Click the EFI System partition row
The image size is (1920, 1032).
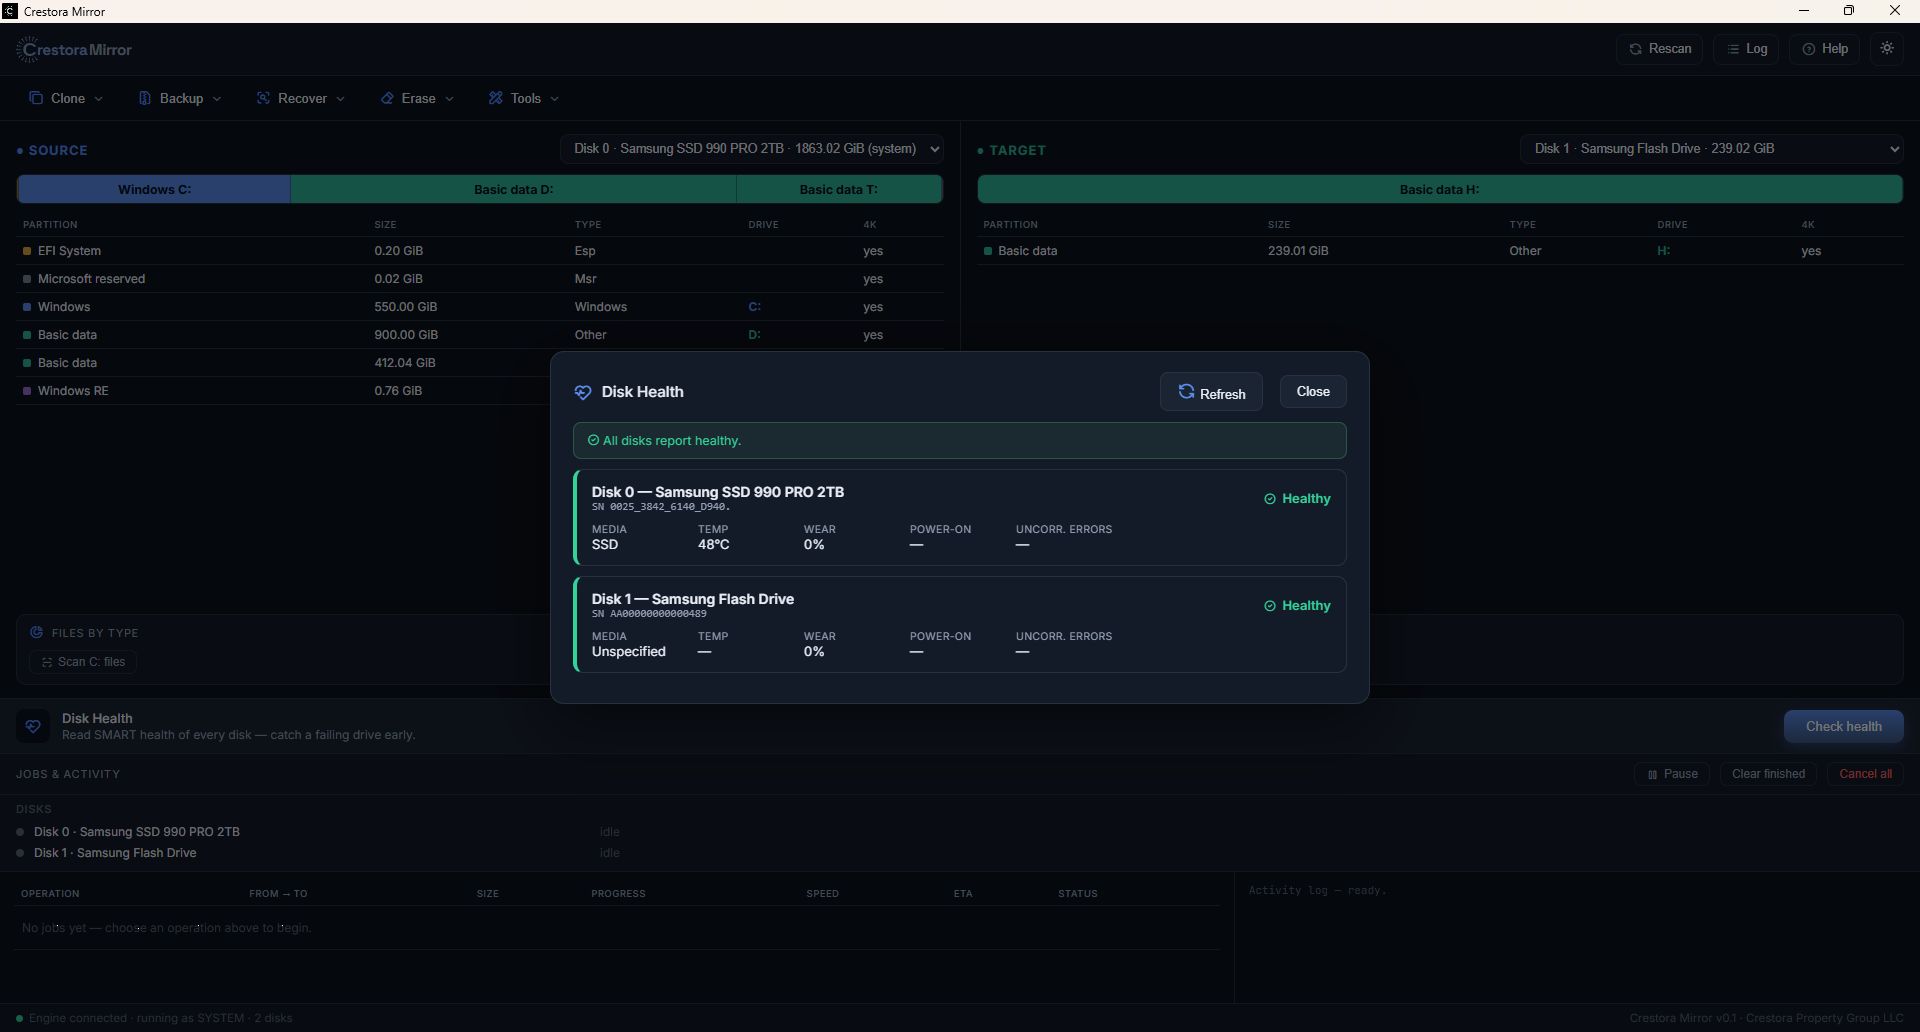click(x=480, y=251)
